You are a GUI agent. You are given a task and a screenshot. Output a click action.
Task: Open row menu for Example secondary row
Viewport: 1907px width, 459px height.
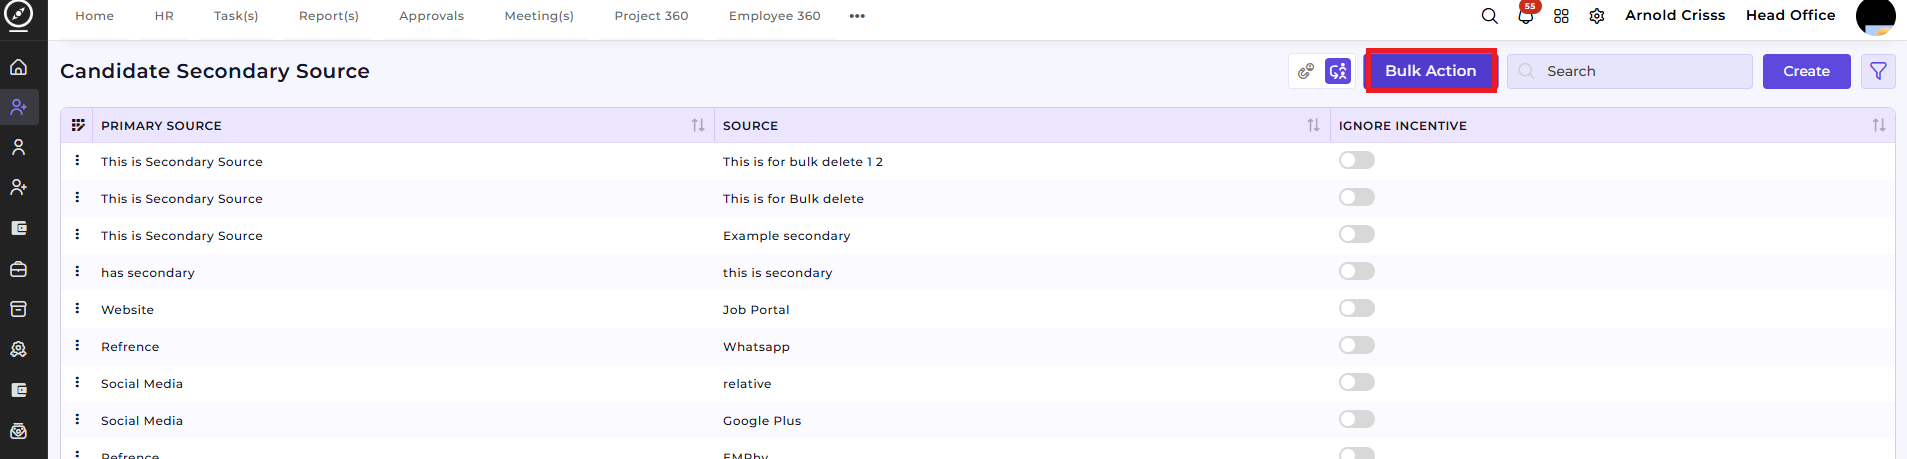tap(77, 234)
